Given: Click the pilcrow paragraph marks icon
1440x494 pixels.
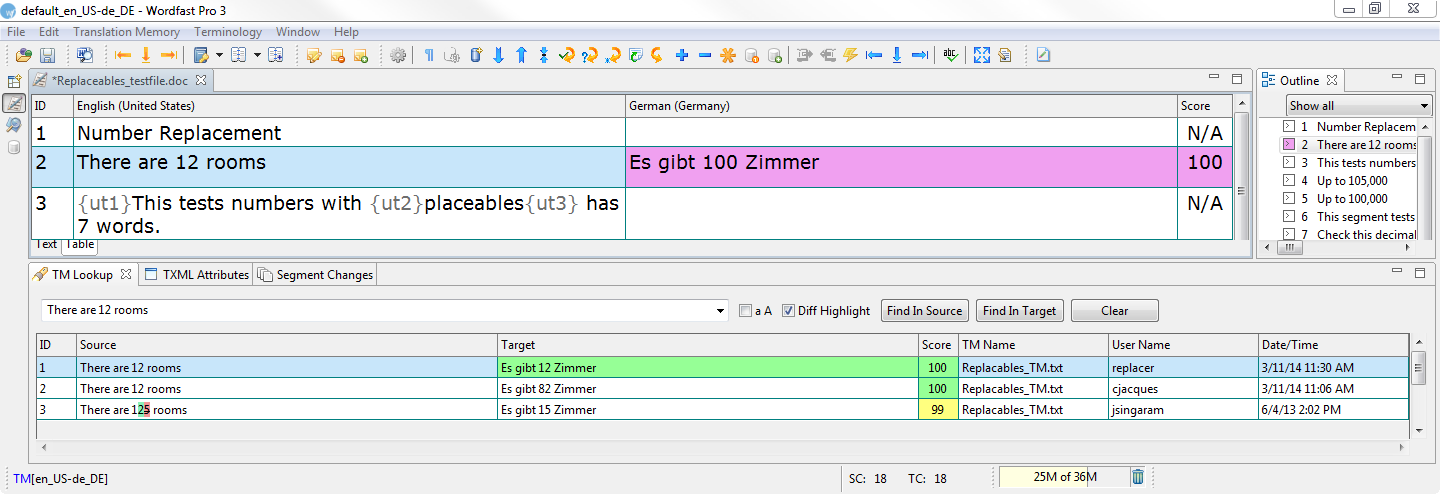Looking at the screenshot, I should tap(429, 55).
